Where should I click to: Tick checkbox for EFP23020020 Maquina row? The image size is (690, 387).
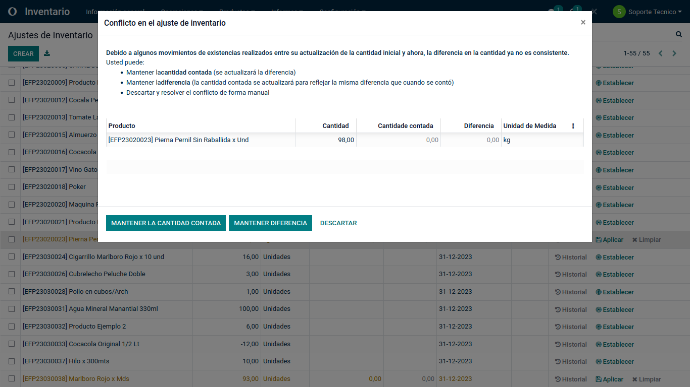click(x=12, y=205)
